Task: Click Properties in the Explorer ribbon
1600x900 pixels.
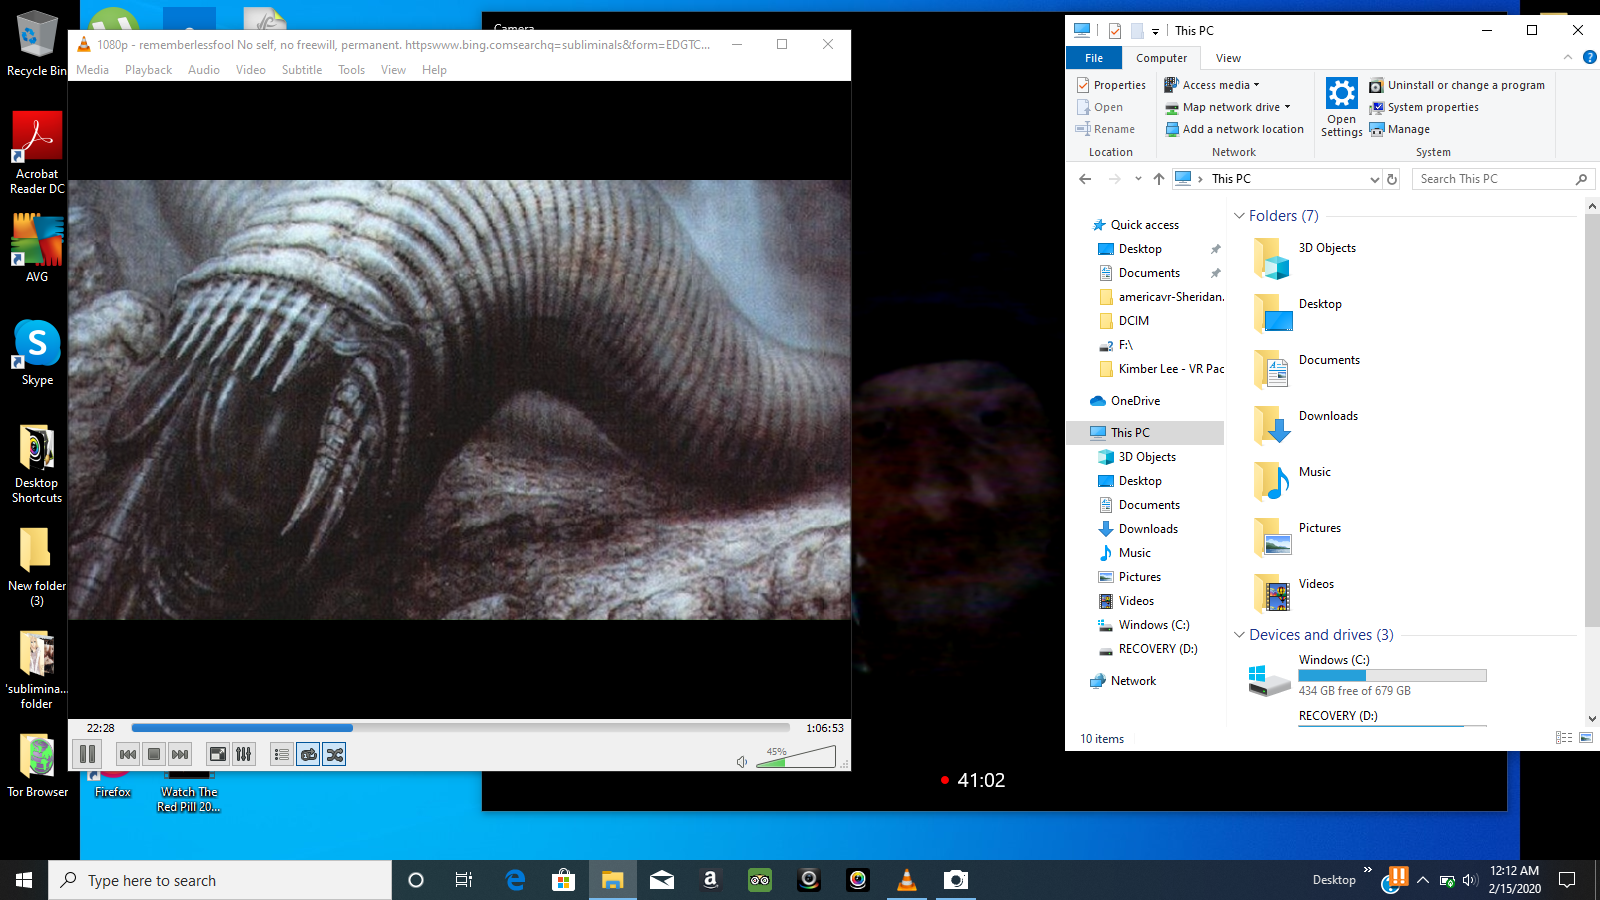Action: point(1111,85)
